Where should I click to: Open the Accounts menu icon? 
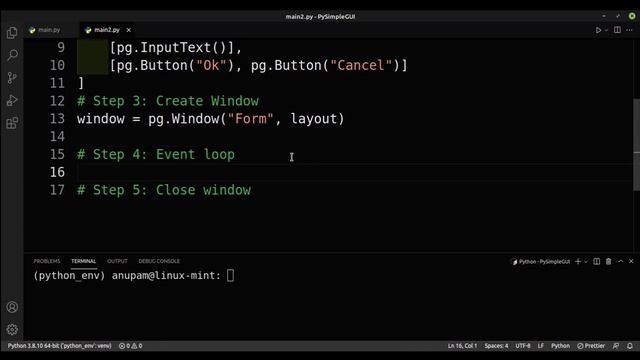tap(12, 307)
